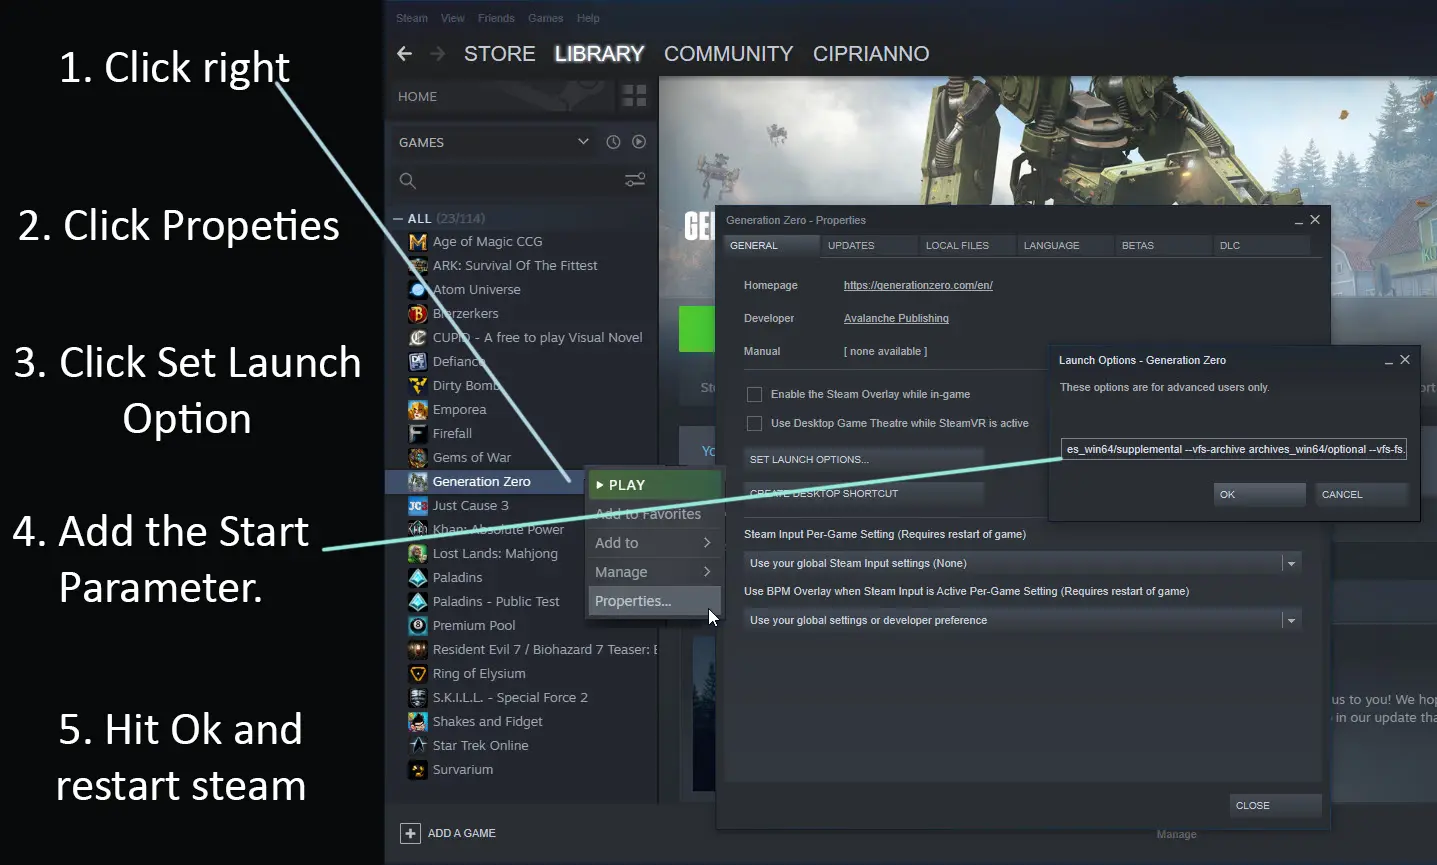Switch to the LANGUAGE tab
Viewport: 1437px width, 865px height.
click(x=1065, y=246)
